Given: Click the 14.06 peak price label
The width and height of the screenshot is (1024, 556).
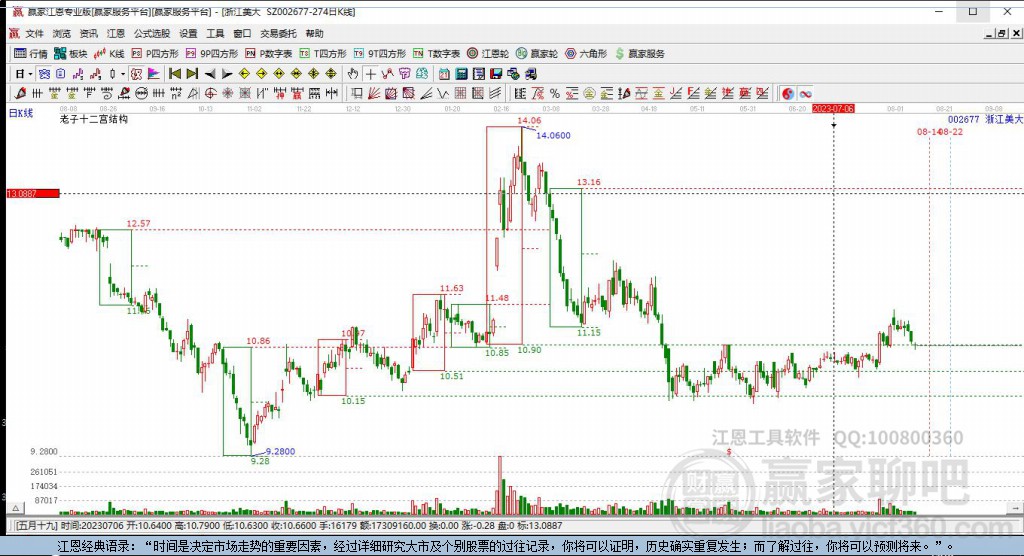Looking at the screenshot, I should coord(529,120).
